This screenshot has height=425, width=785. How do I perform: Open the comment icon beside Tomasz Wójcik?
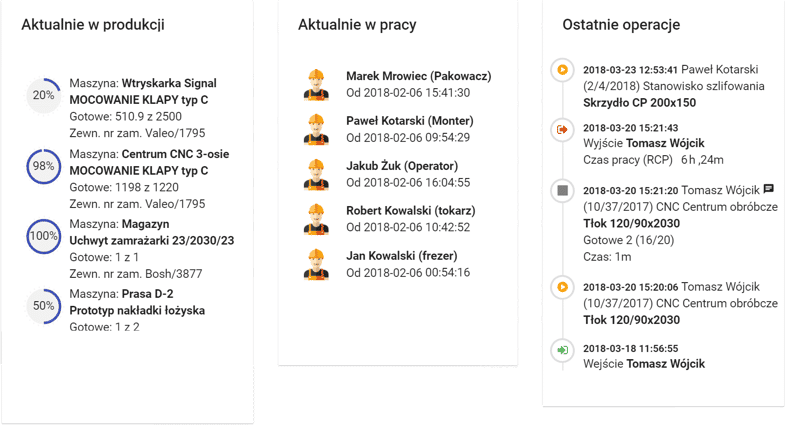(768, 189)
